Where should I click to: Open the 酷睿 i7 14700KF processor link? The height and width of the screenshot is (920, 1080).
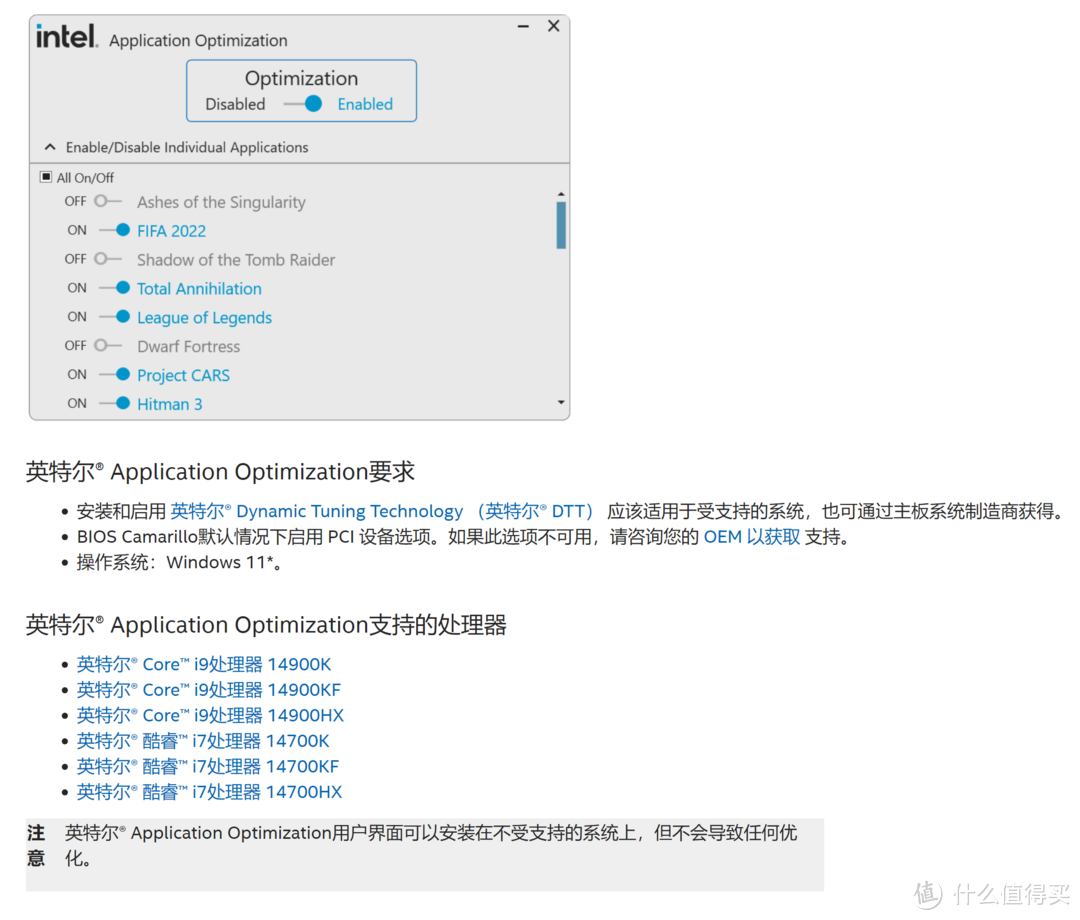coord(208,766)
